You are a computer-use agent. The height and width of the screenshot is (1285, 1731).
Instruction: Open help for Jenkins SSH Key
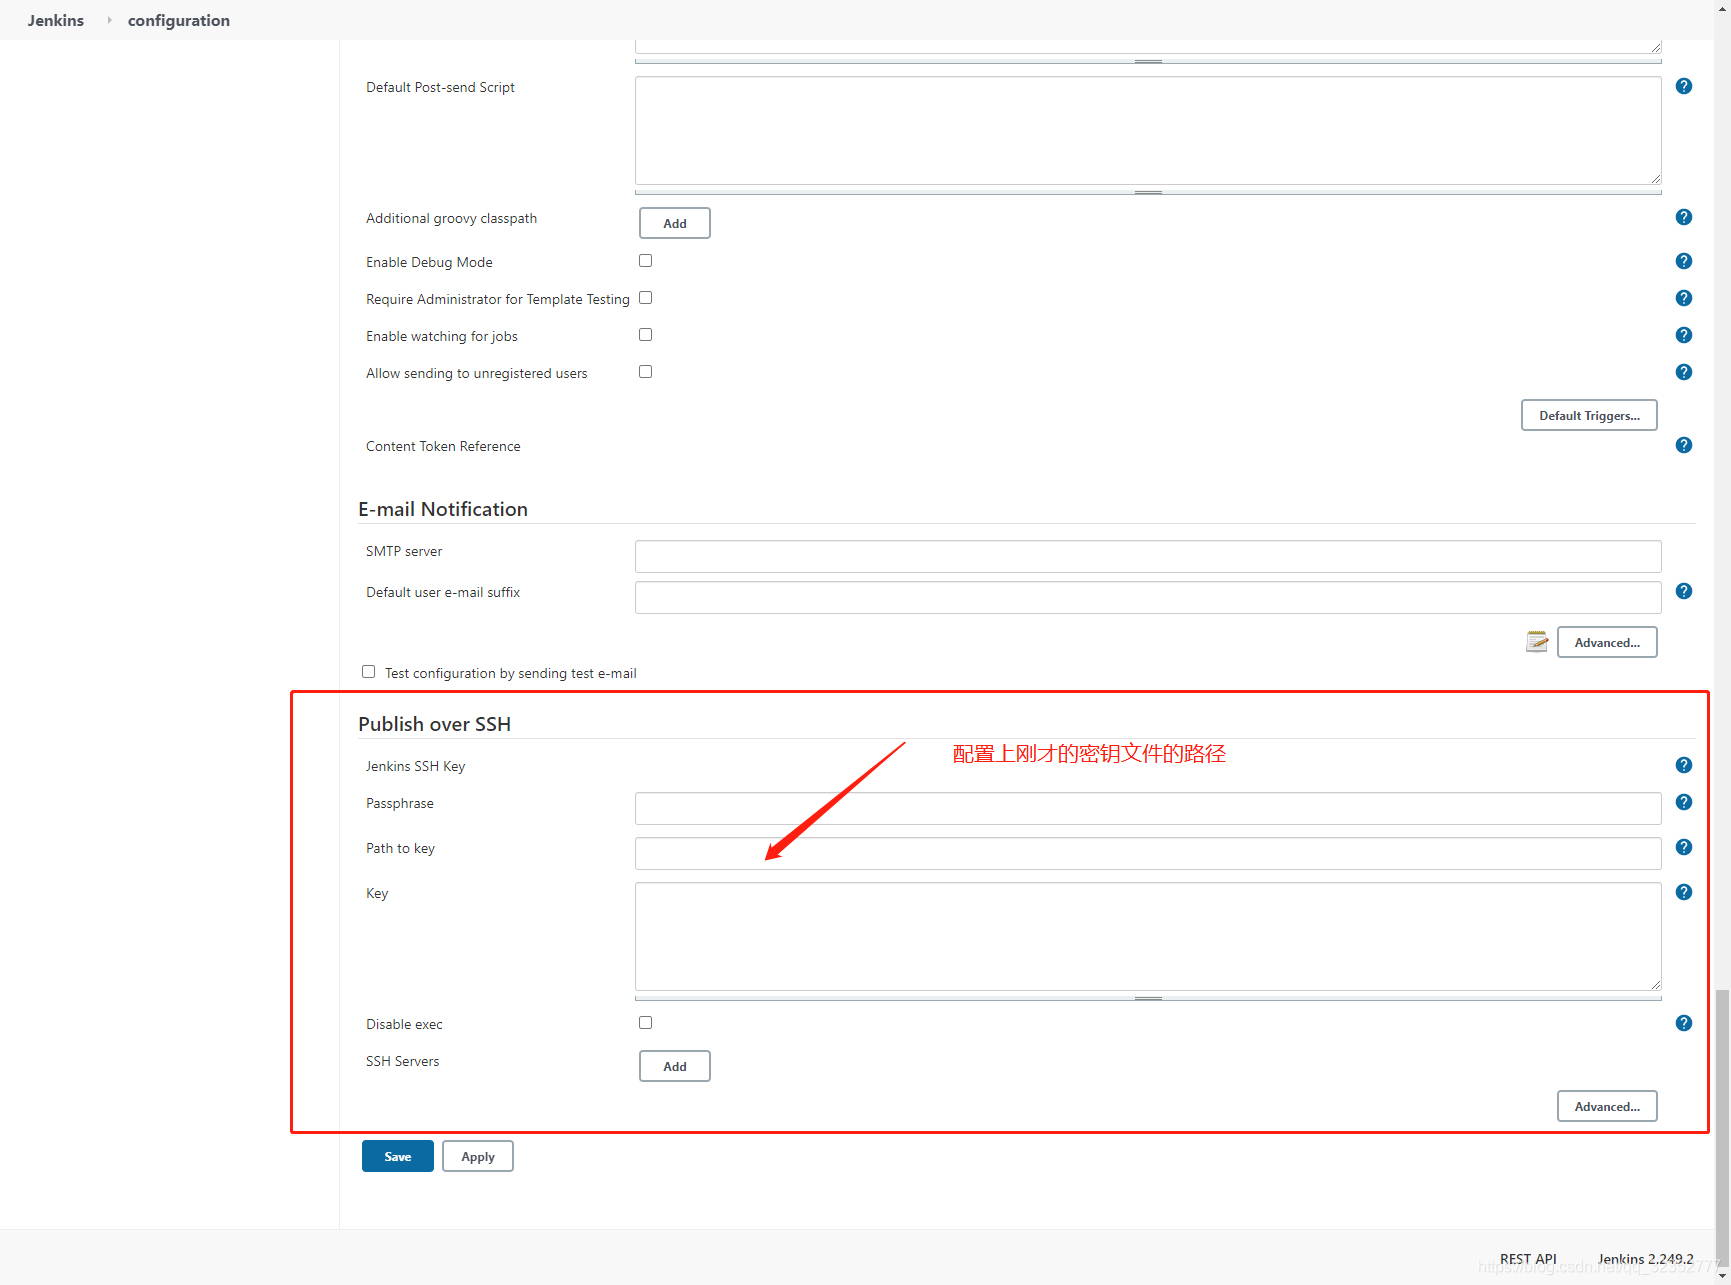tap(1683, 764)
